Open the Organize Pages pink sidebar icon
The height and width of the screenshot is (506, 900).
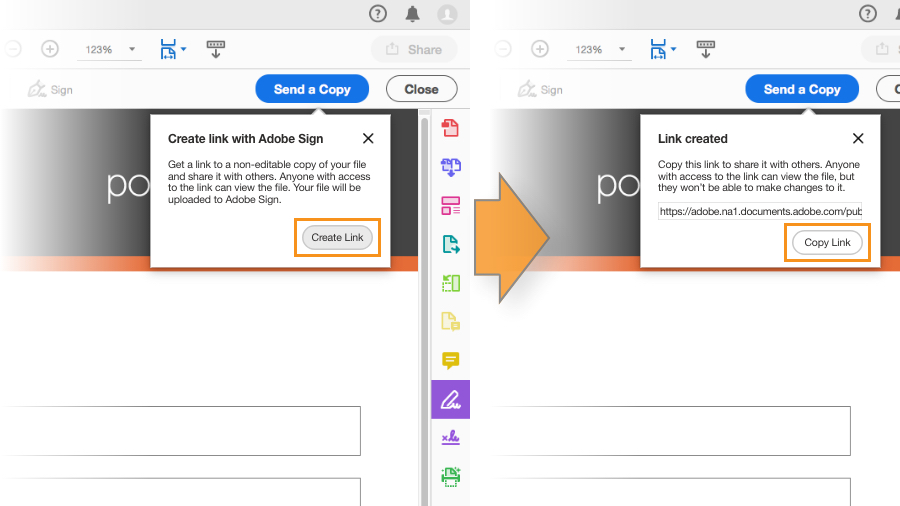(x=450, y=206)
